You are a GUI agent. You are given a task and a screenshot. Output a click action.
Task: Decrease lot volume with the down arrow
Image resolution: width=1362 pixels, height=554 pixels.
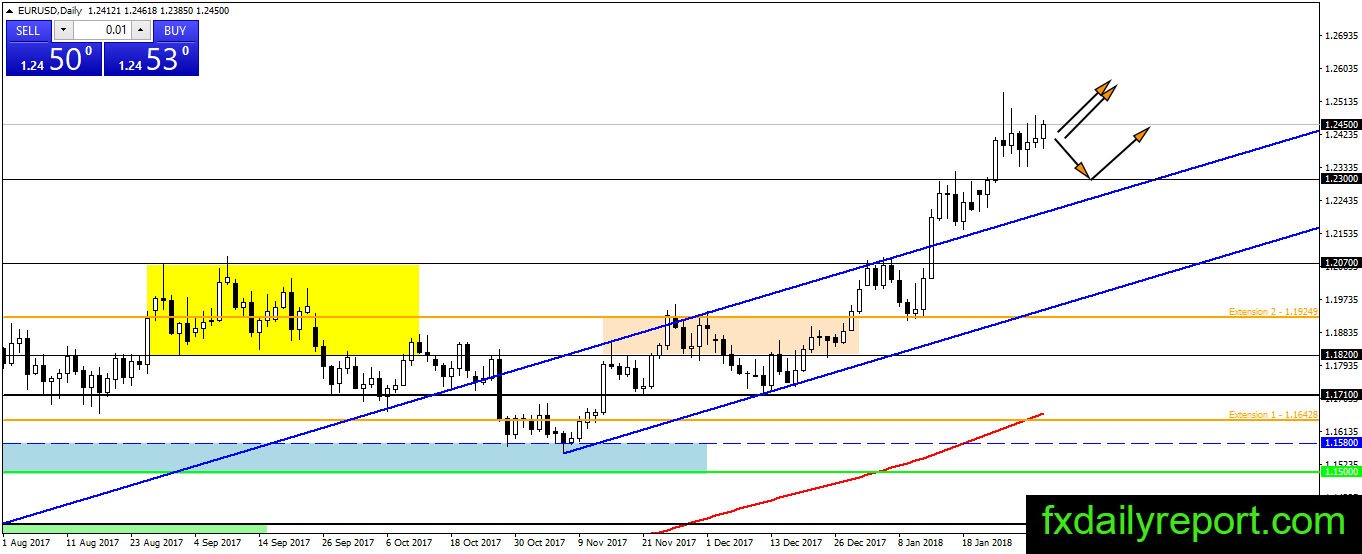tap(63, 30)
